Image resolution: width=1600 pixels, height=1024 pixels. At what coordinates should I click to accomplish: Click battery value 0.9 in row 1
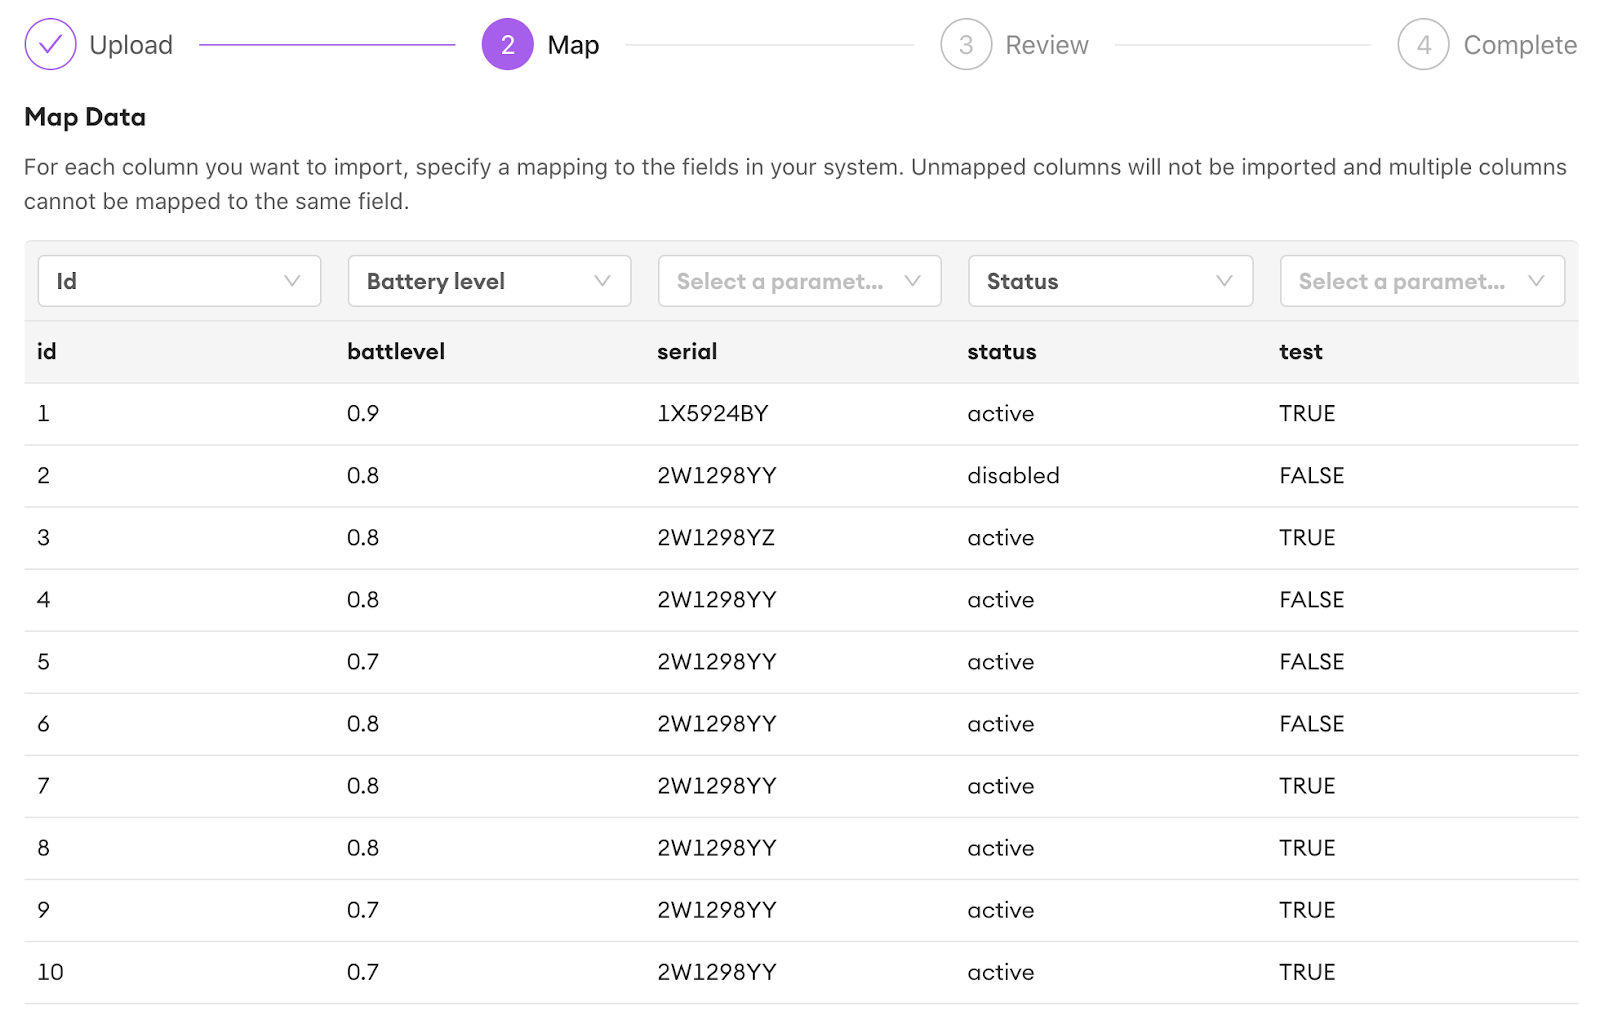(x=363, y=414)
